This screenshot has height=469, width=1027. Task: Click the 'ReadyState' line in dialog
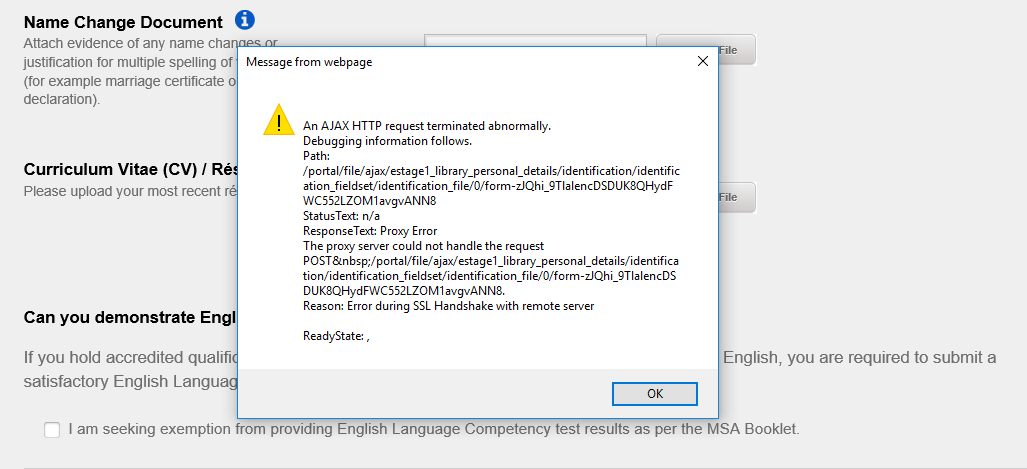[x=336, y=336]
